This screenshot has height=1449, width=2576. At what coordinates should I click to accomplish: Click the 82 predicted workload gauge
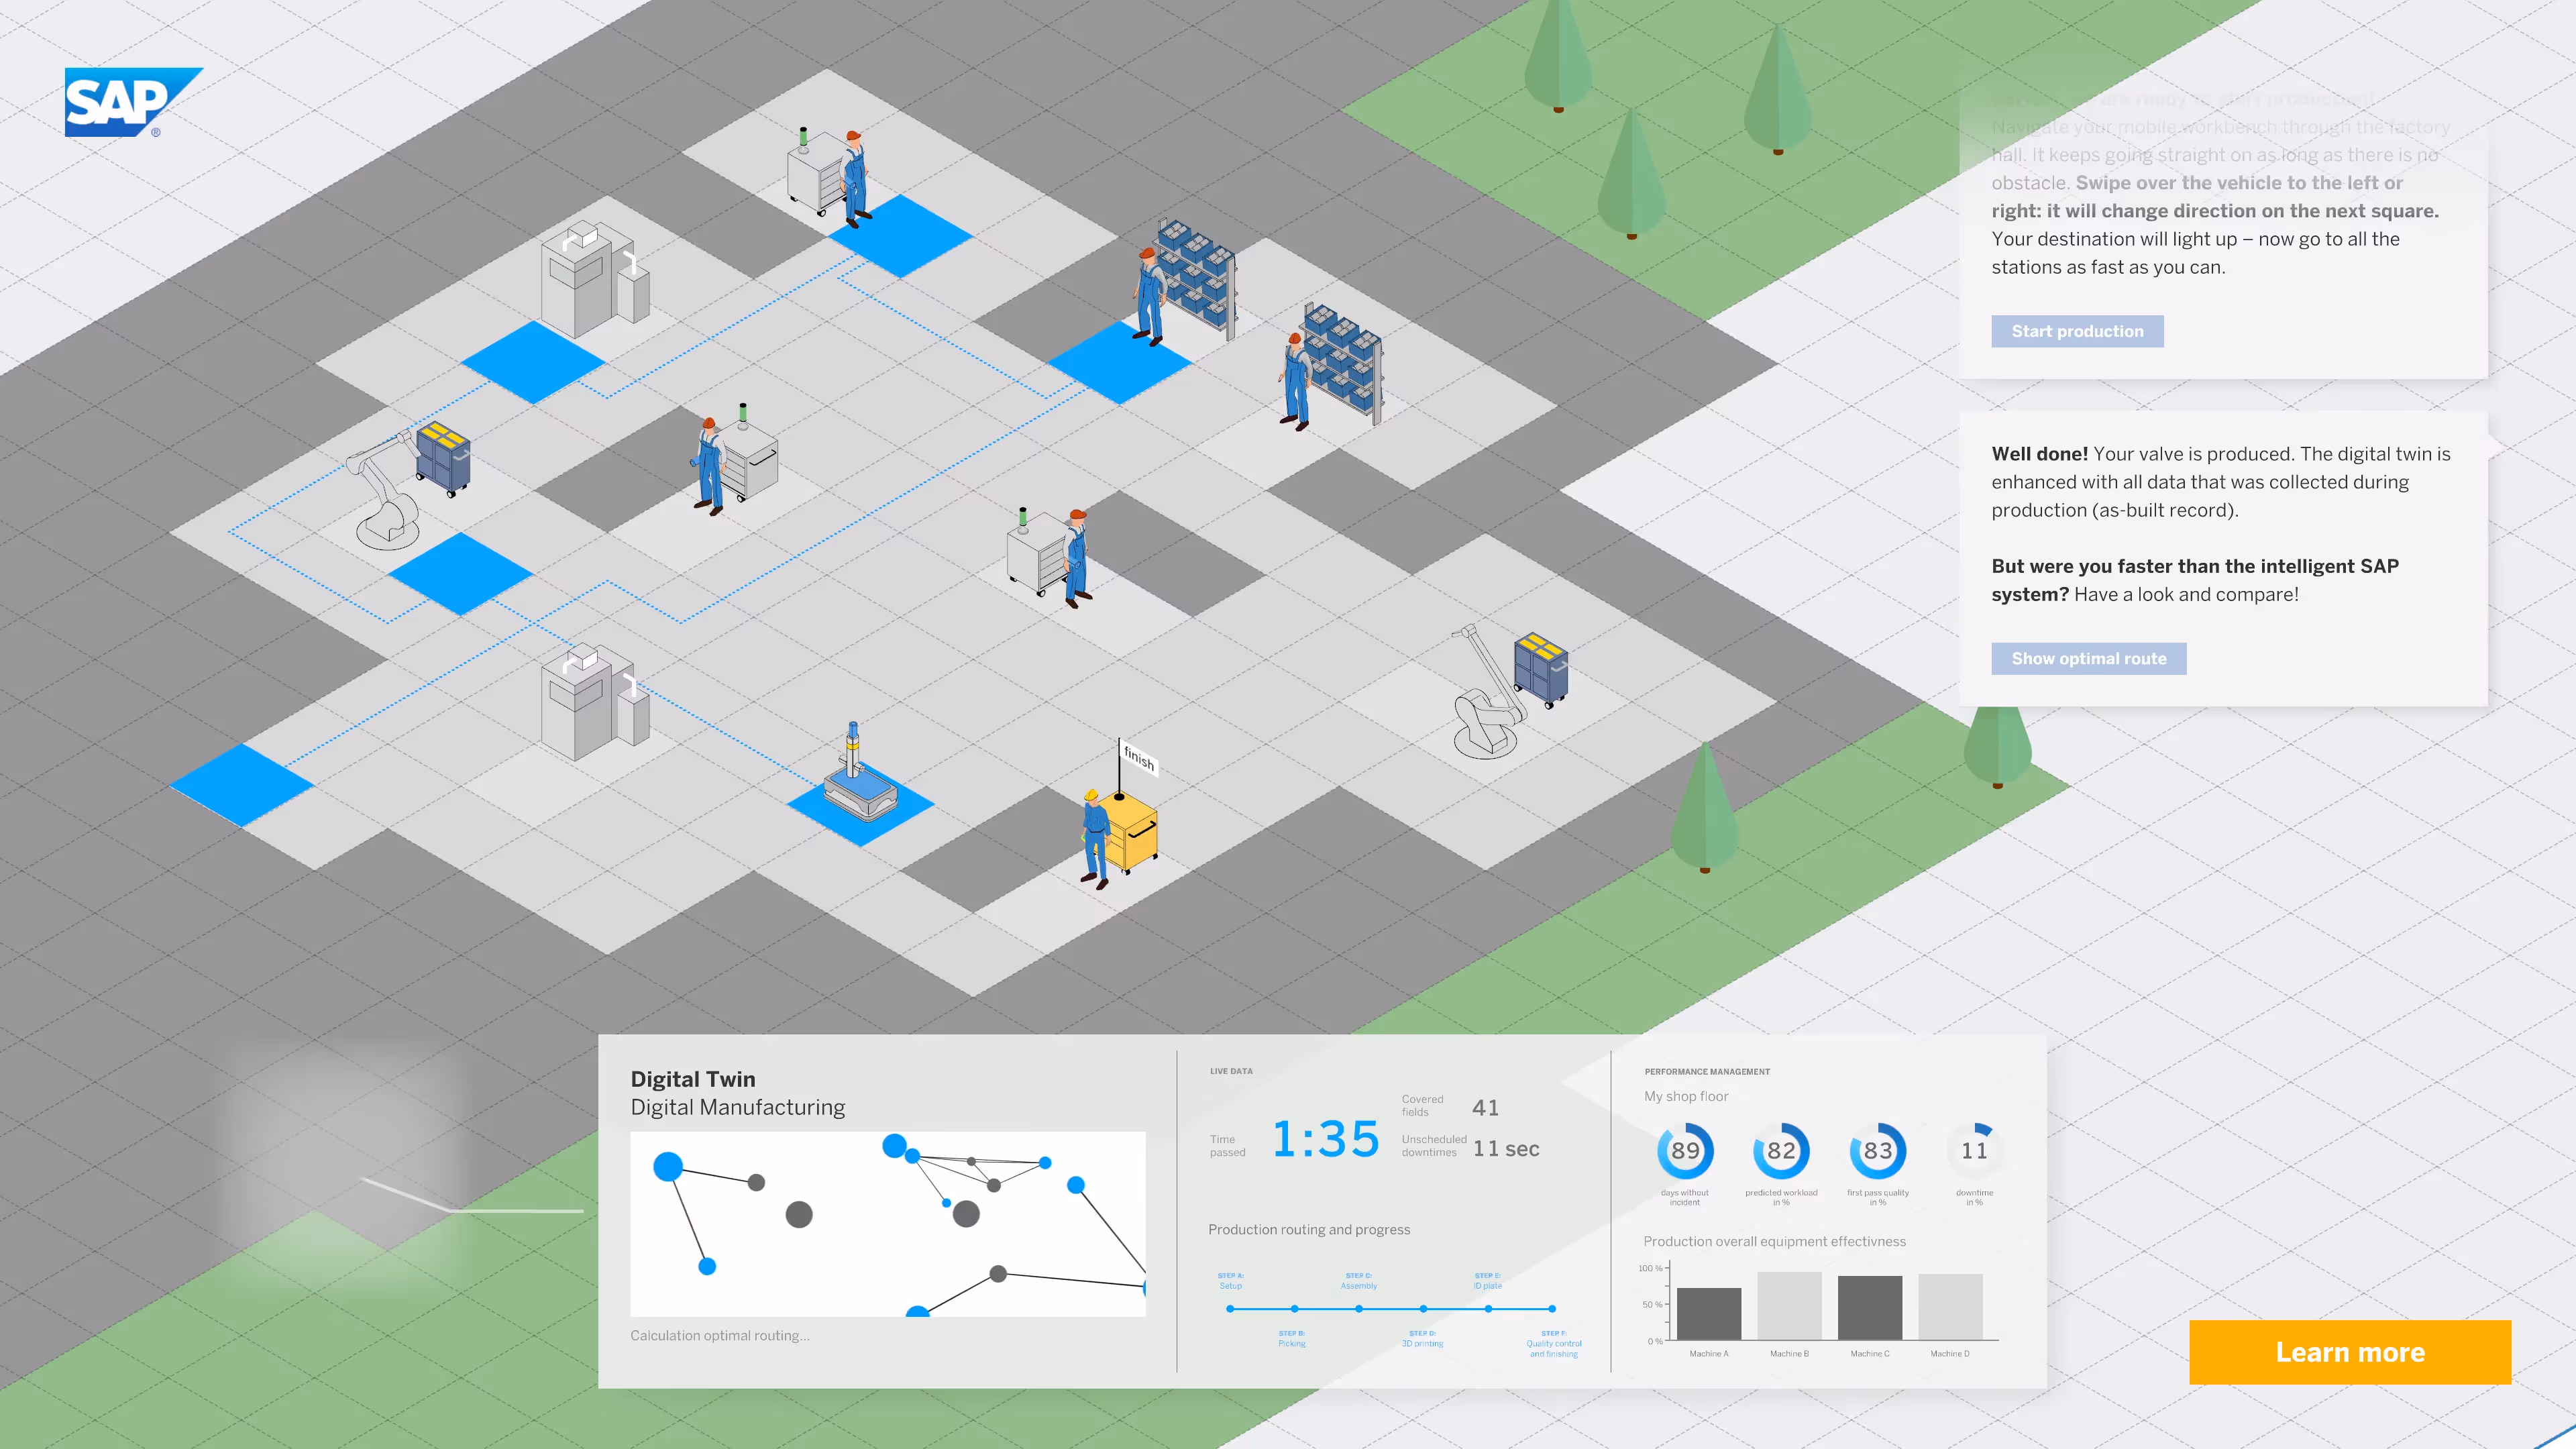tap(1781, 1151)
